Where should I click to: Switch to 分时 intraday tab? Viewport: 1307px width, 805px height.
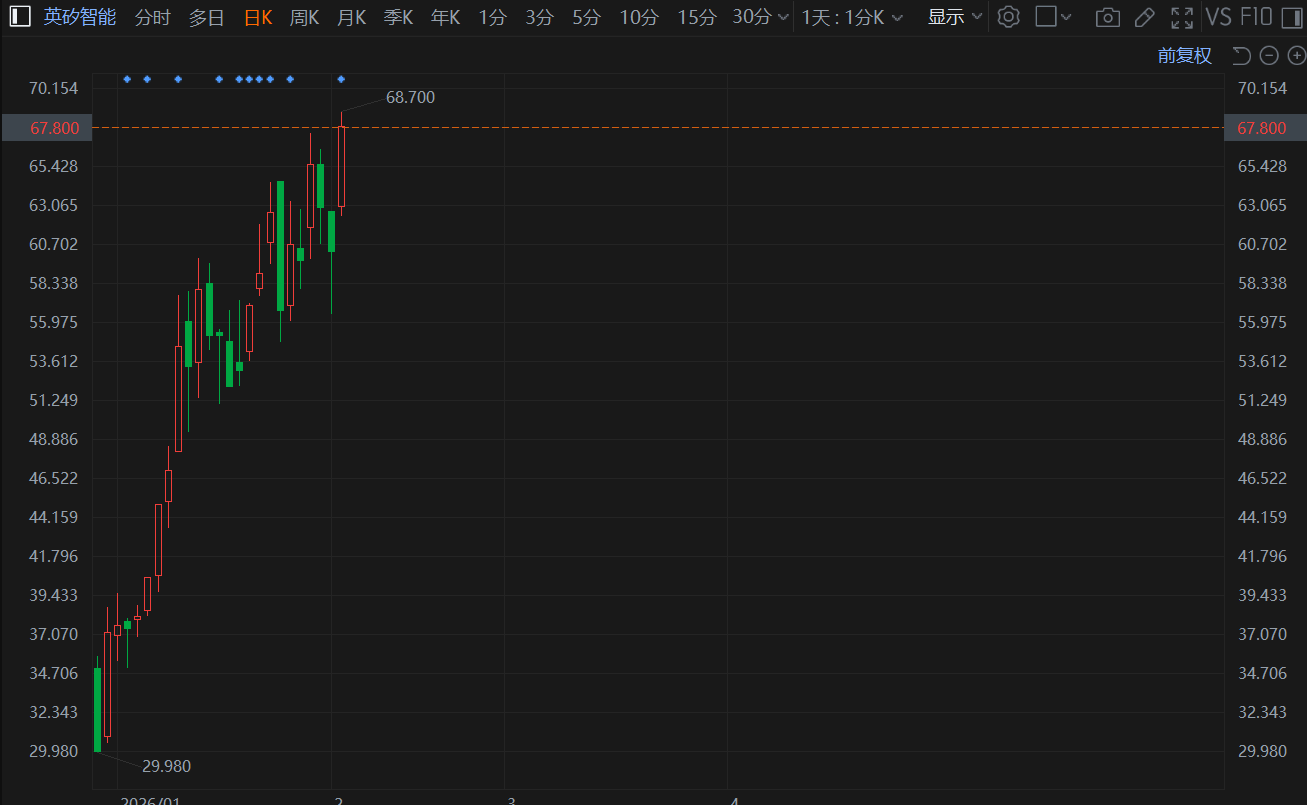point(152,17)
